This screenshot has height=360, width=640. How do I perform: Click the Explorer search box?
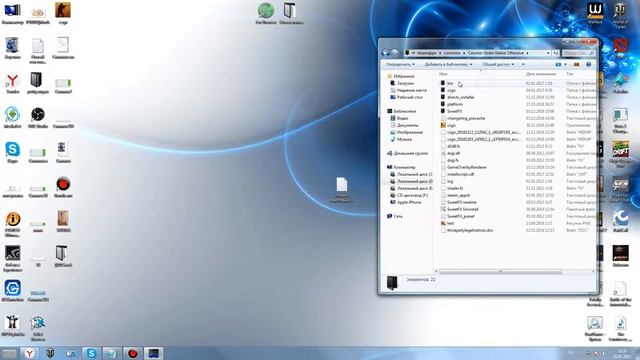[x=578, y=53]
